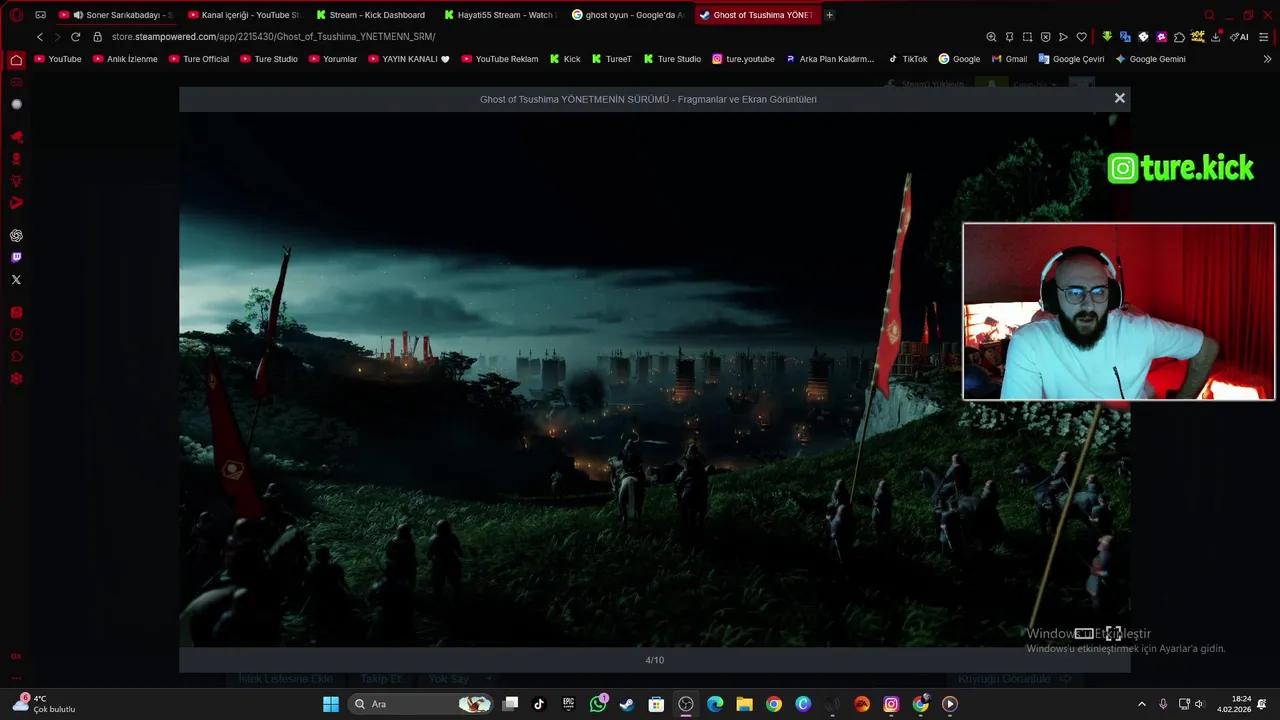Open WhatsApp from the taskbar
Image resolution: width=1280 pixels, height=720 pixels.
pos(598,704)
